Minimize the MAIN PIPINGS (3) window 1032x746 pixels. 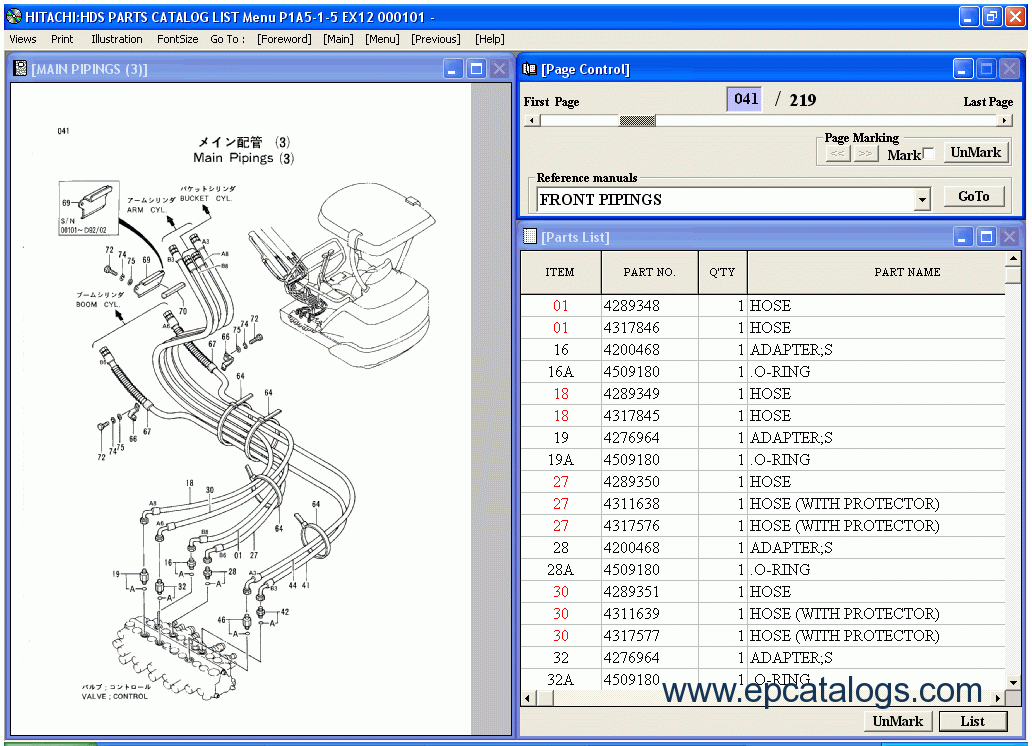click(453, 68)
